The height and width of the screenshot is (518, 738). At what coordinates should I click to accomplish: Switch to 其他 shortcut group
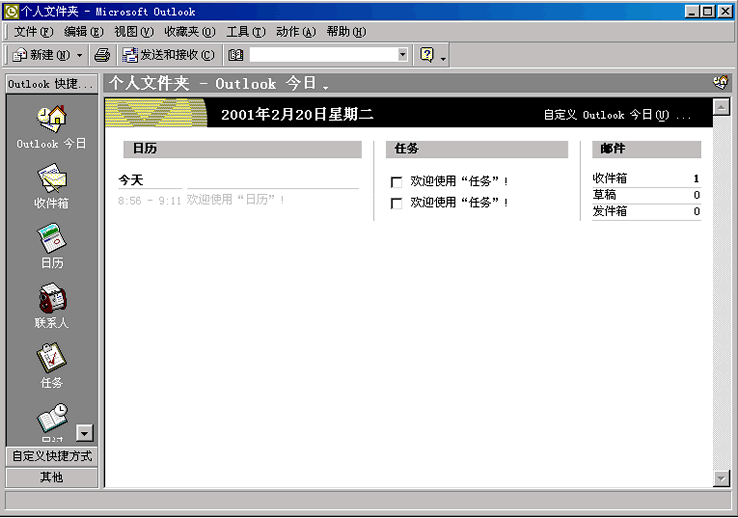52,477
